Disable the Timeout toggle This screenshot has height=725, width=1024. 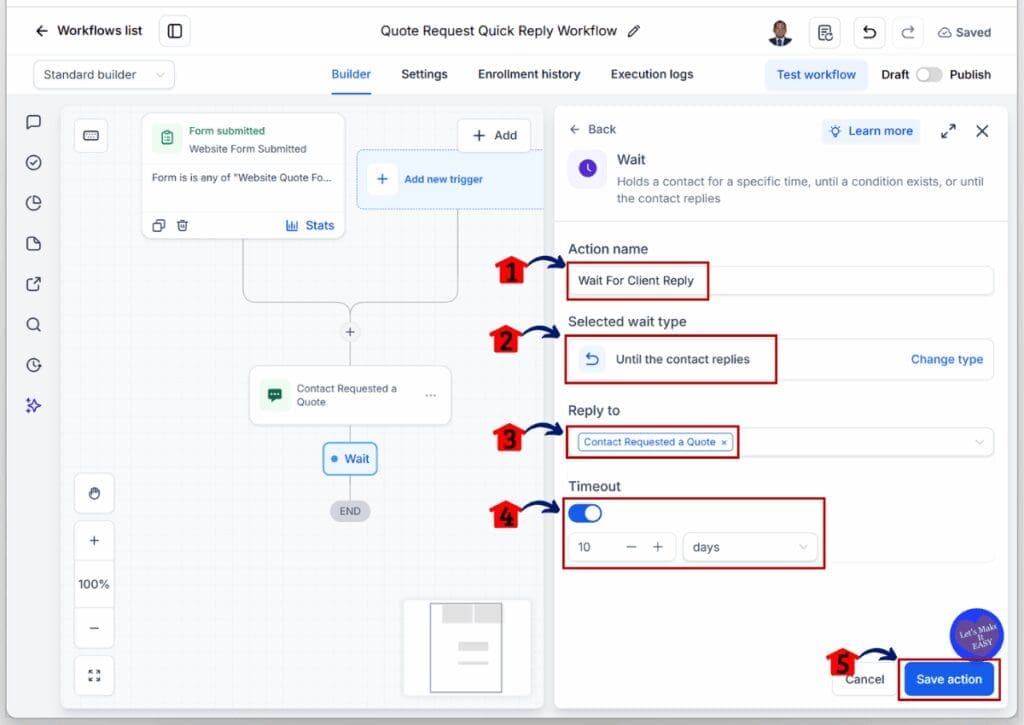(584, 513)
